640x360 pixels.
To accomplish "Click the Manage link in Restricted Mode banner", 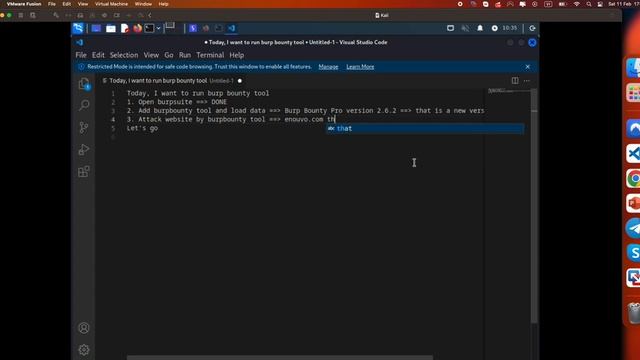I will [328, 67].
